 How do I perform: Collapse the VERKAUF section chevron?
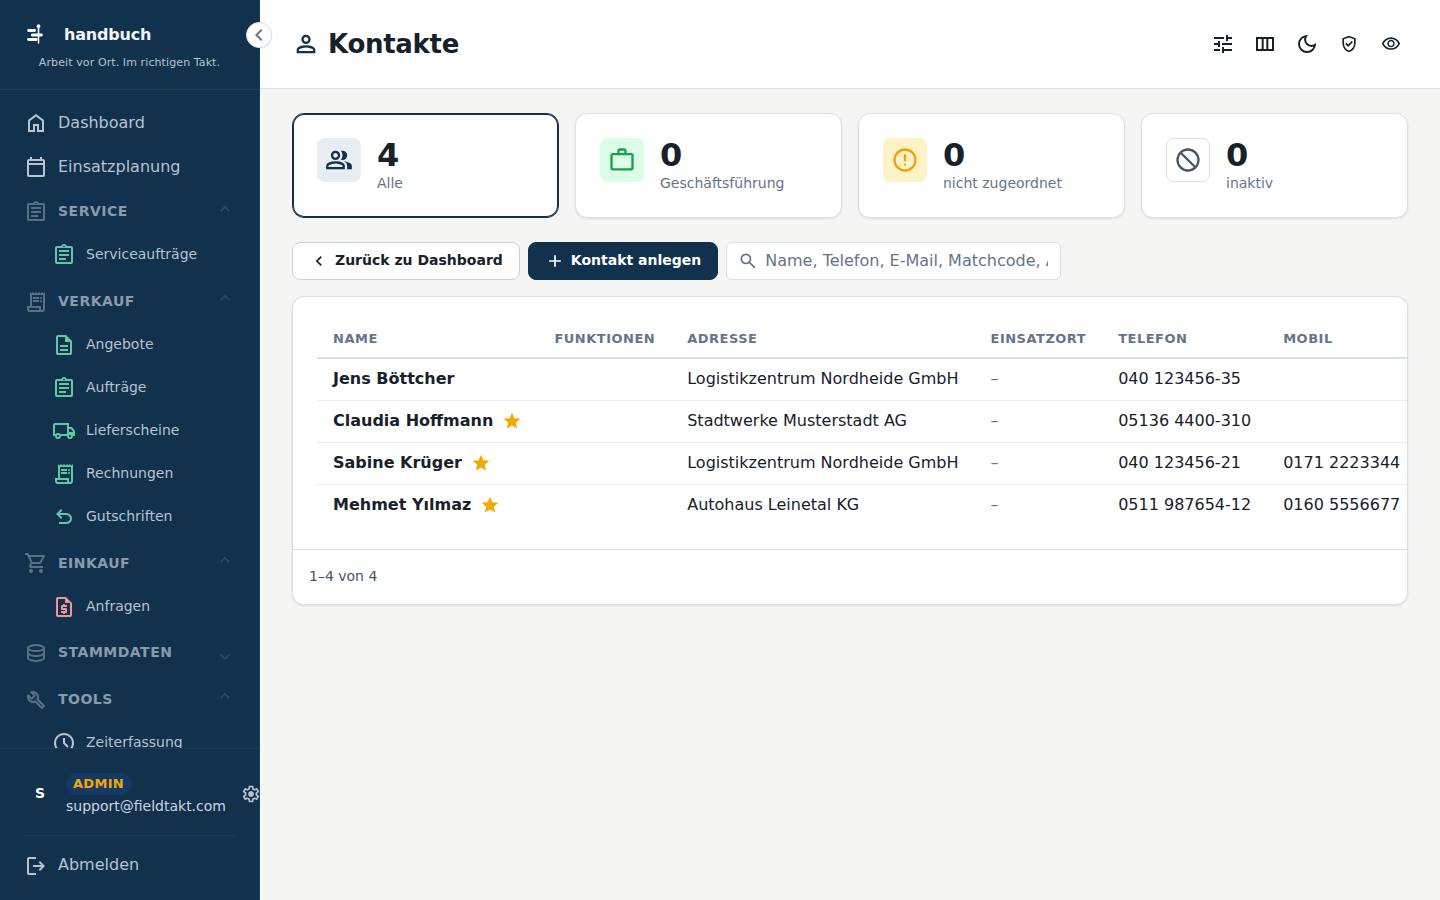[225, 299]
